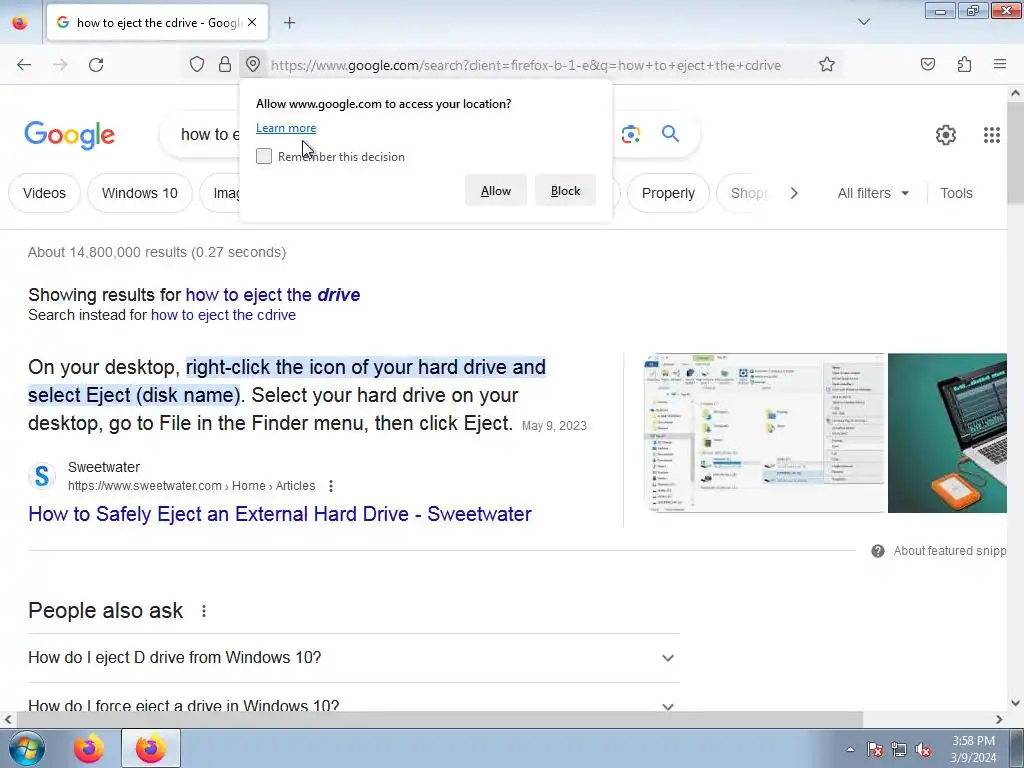This screenshot has width=1024, height=768.
Task: Click the browser Back arrow
Action: pos(24,65)
